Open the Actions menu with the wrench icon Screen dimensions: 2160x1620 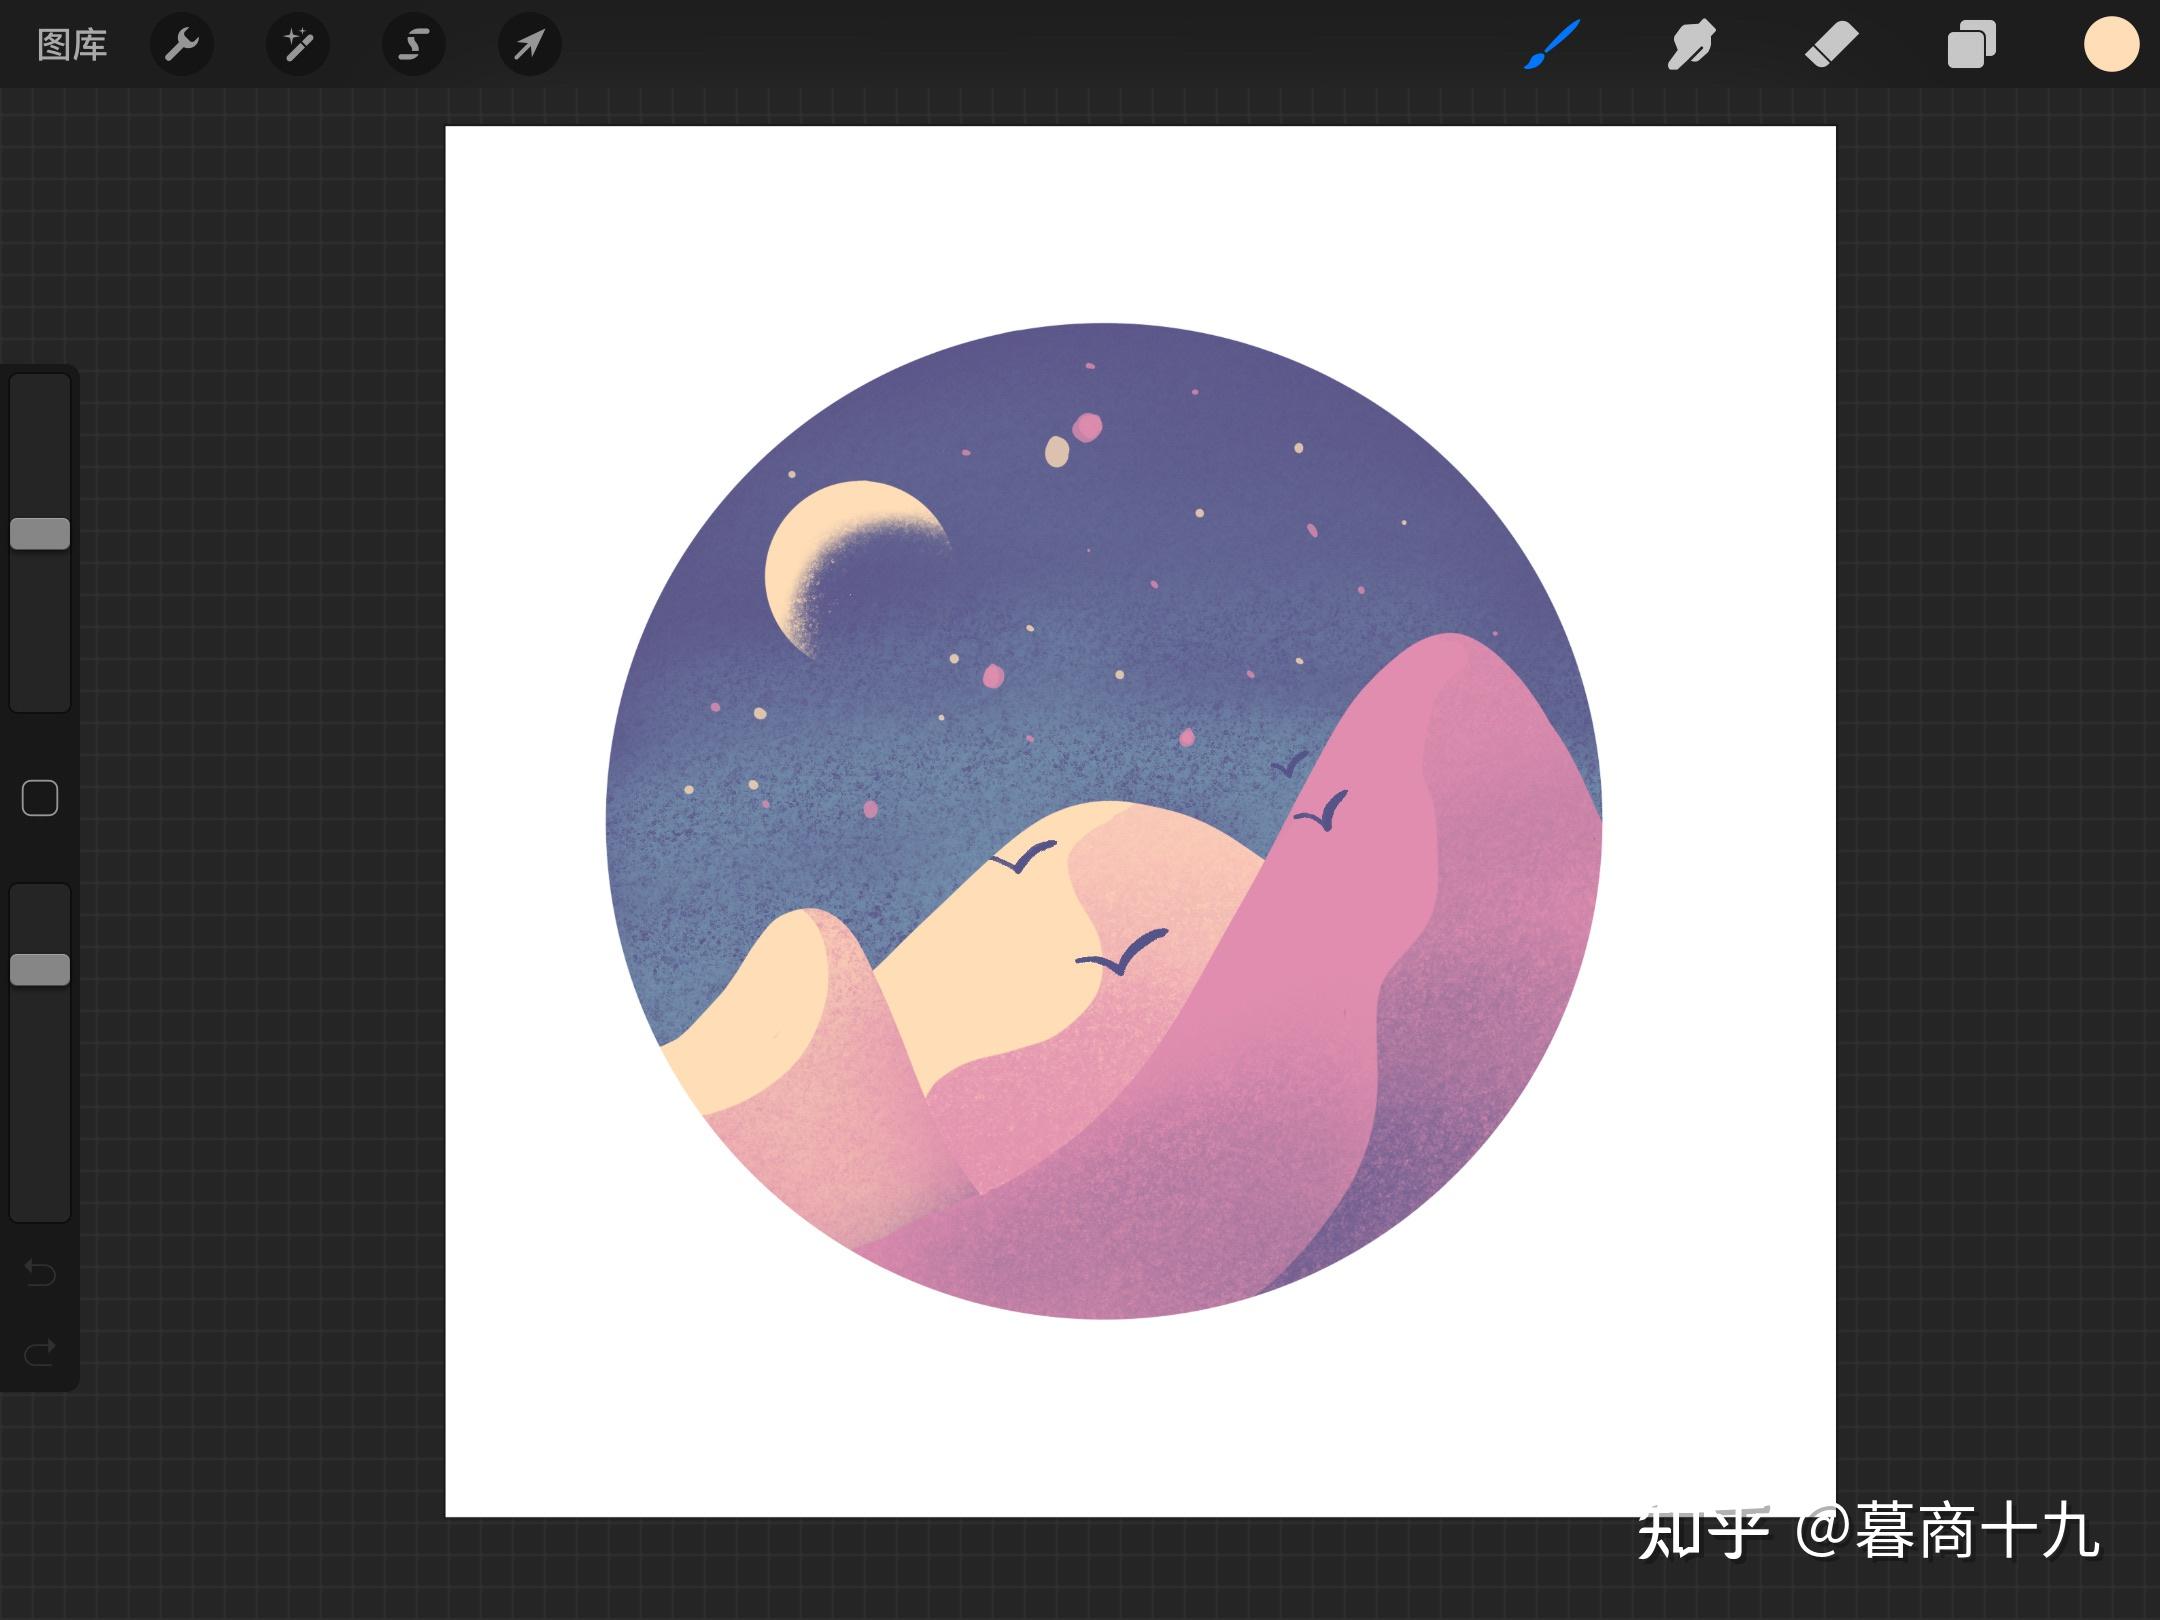(182, 44)
